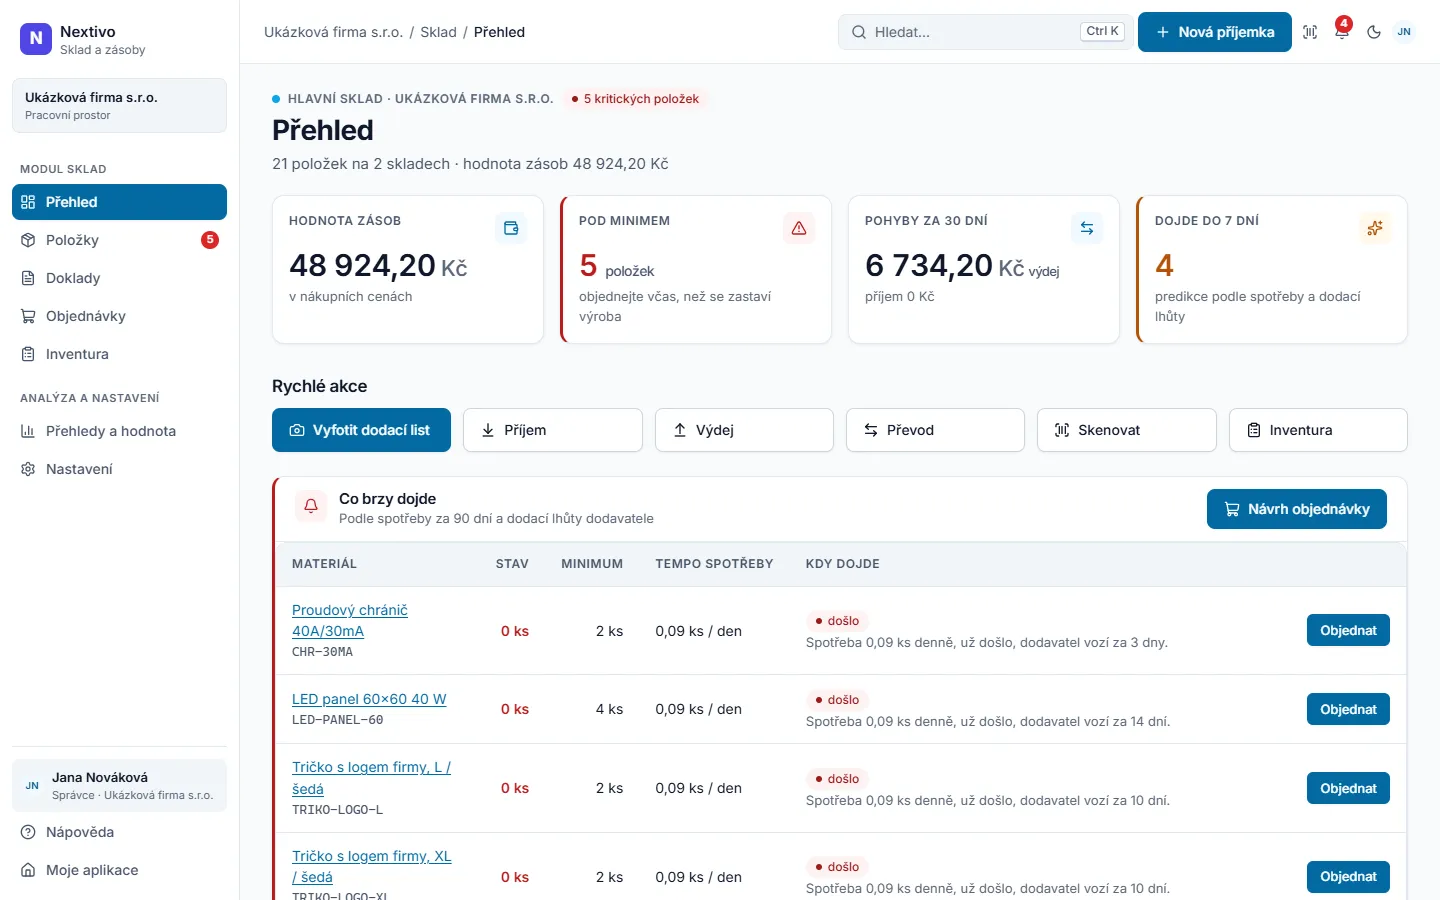The image size is (1440, 900).
Task: Click the Příjem quick action button
Action: [553, 430]
